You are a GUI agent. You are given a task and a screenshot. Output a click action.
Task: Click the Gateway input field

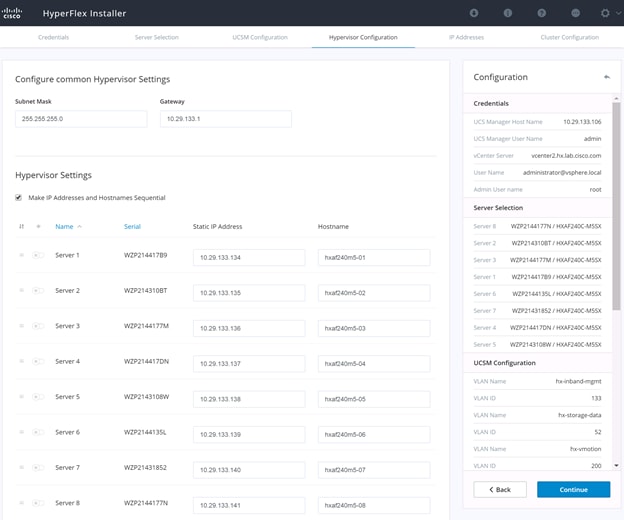pos(226,119)
